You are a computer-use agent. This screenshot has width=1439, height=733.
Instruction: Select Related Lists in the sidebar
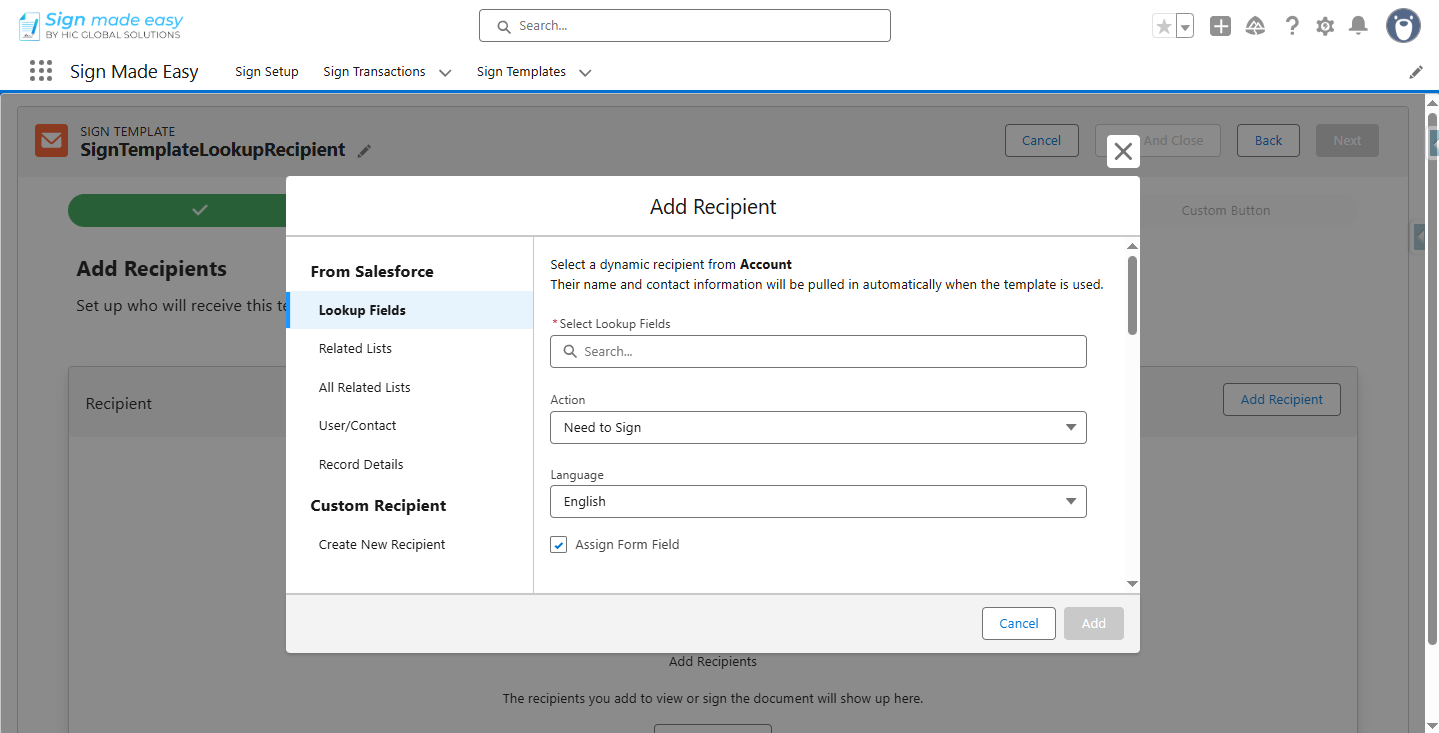[355, 349]
